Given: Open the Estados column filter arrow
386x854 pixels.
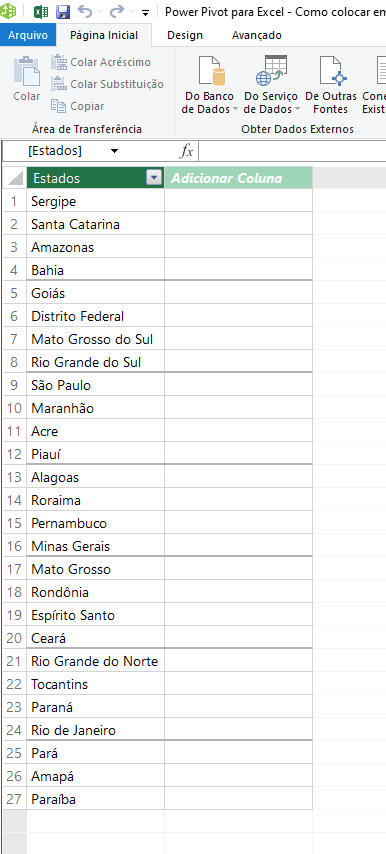Looking at the screenshot, I should [155, 178].
